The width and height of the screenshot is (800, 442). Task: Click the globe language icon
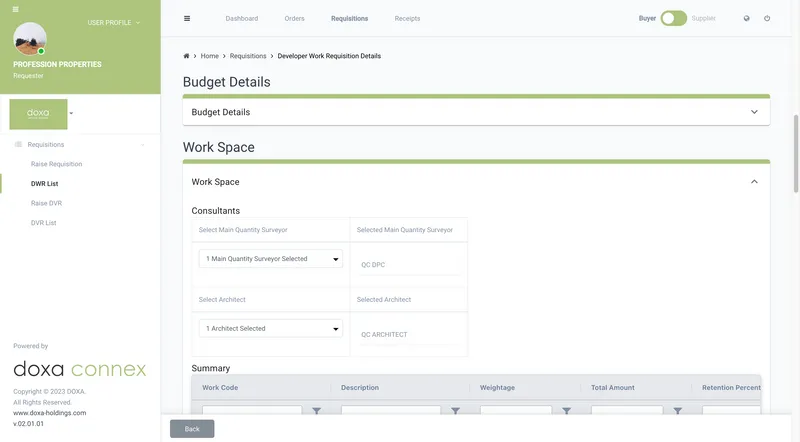pyautogui.click(x=746, y=18)
